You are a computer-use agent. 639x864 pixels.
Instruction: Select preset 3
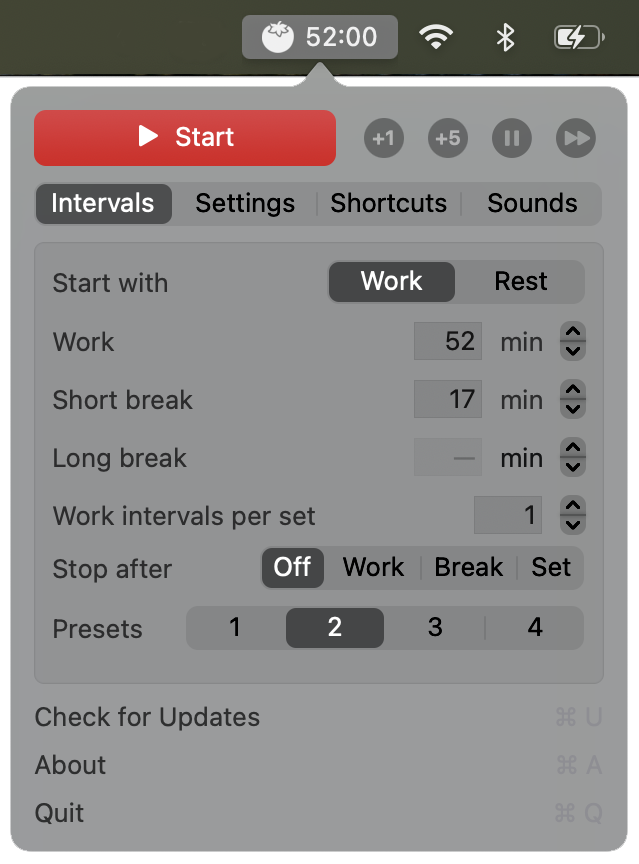click(435, 628)
